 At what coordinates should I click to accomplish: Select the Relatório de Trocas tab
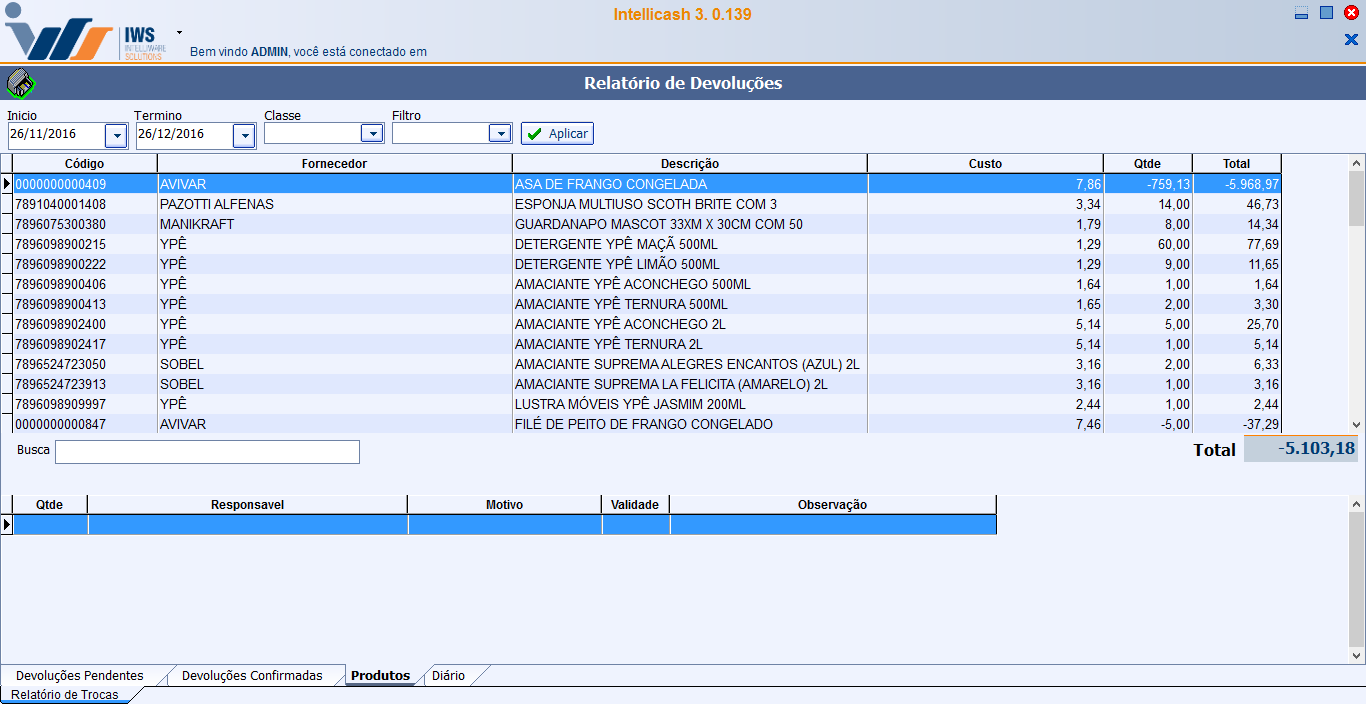click(x=65, y=695)
